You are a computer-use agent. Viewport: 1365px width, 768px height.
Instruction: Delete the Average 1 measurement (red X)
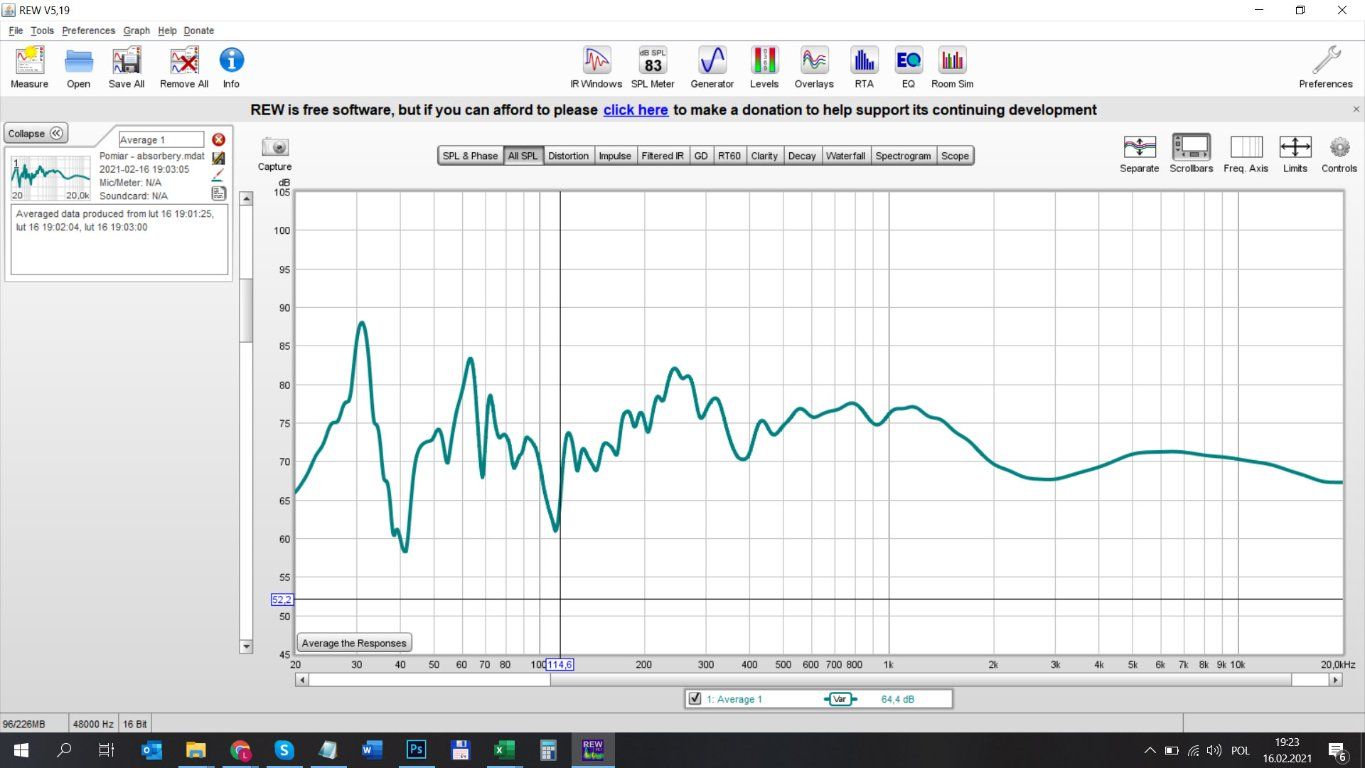[x=218, y=140]
